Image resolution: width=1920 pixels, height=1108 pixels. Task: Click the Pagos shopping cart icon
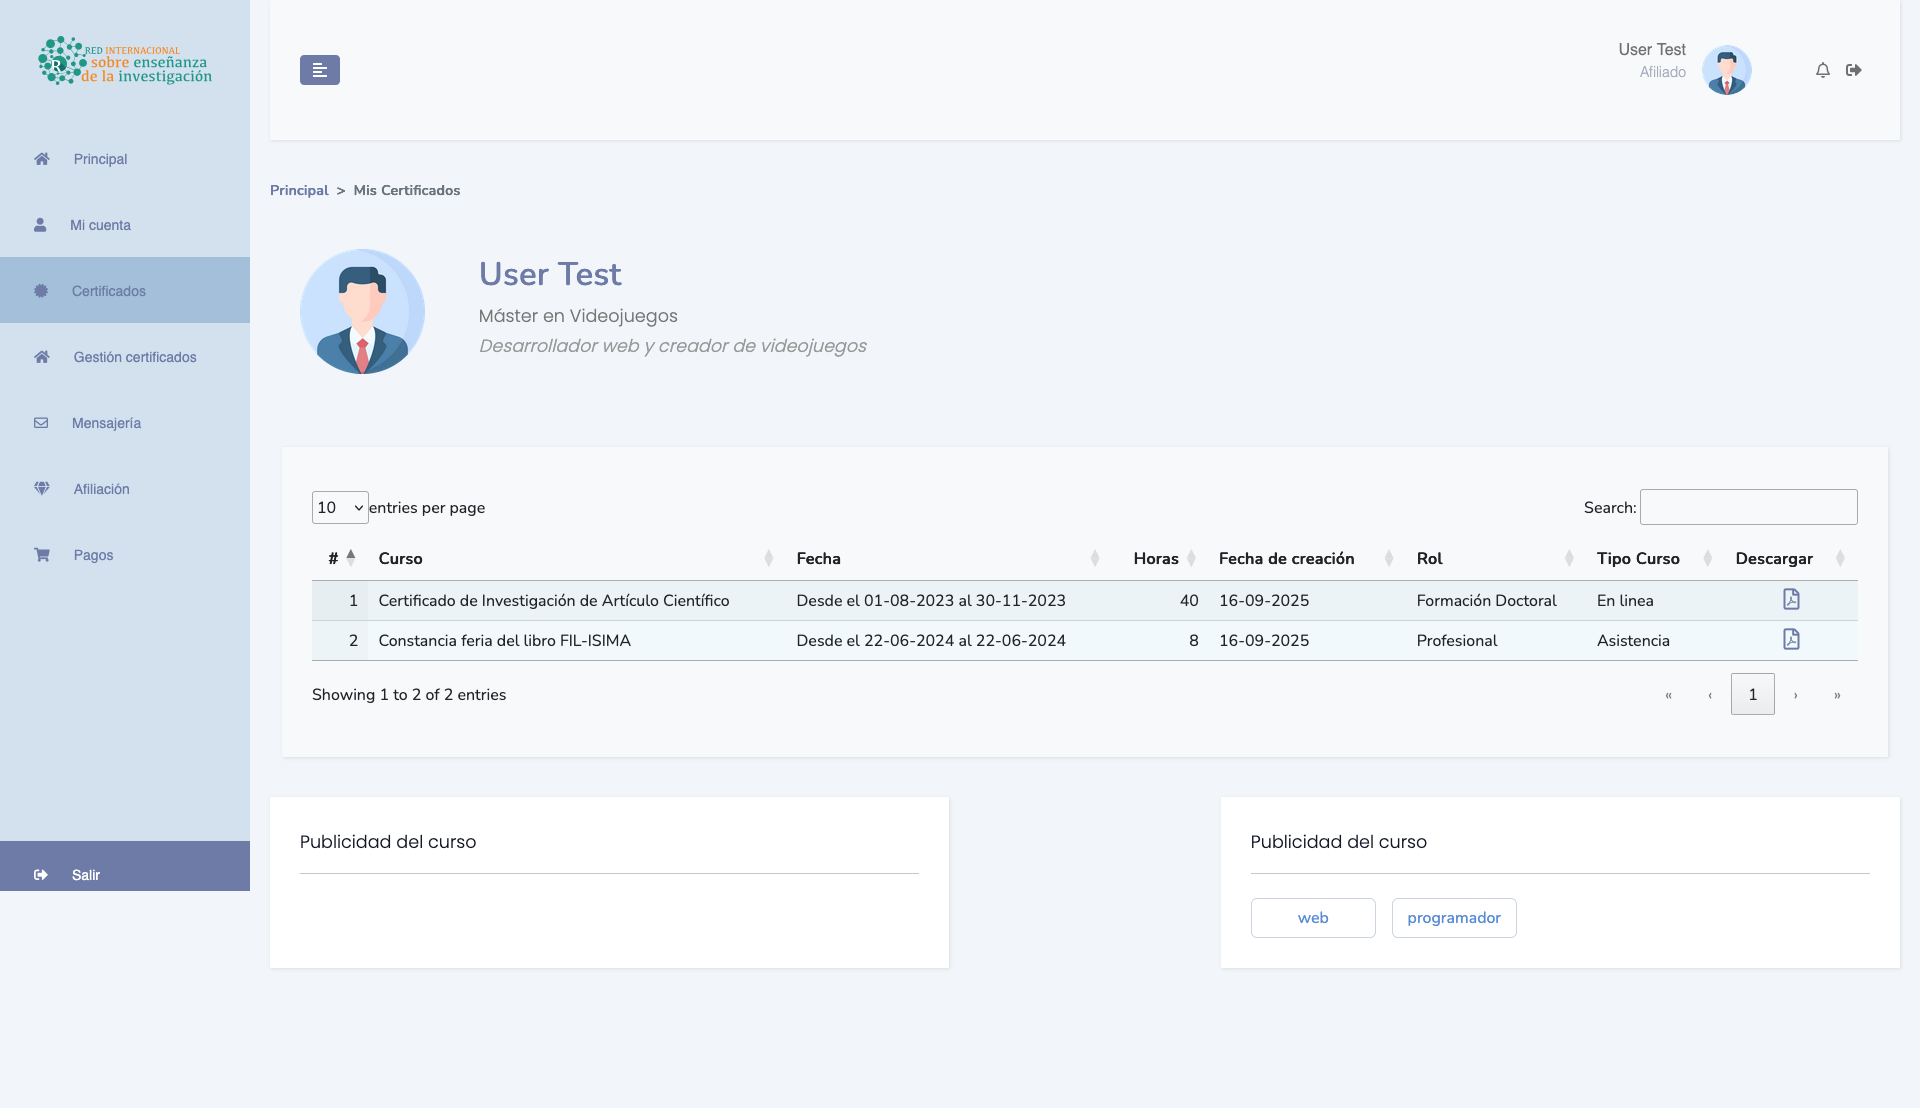[42, 555]
